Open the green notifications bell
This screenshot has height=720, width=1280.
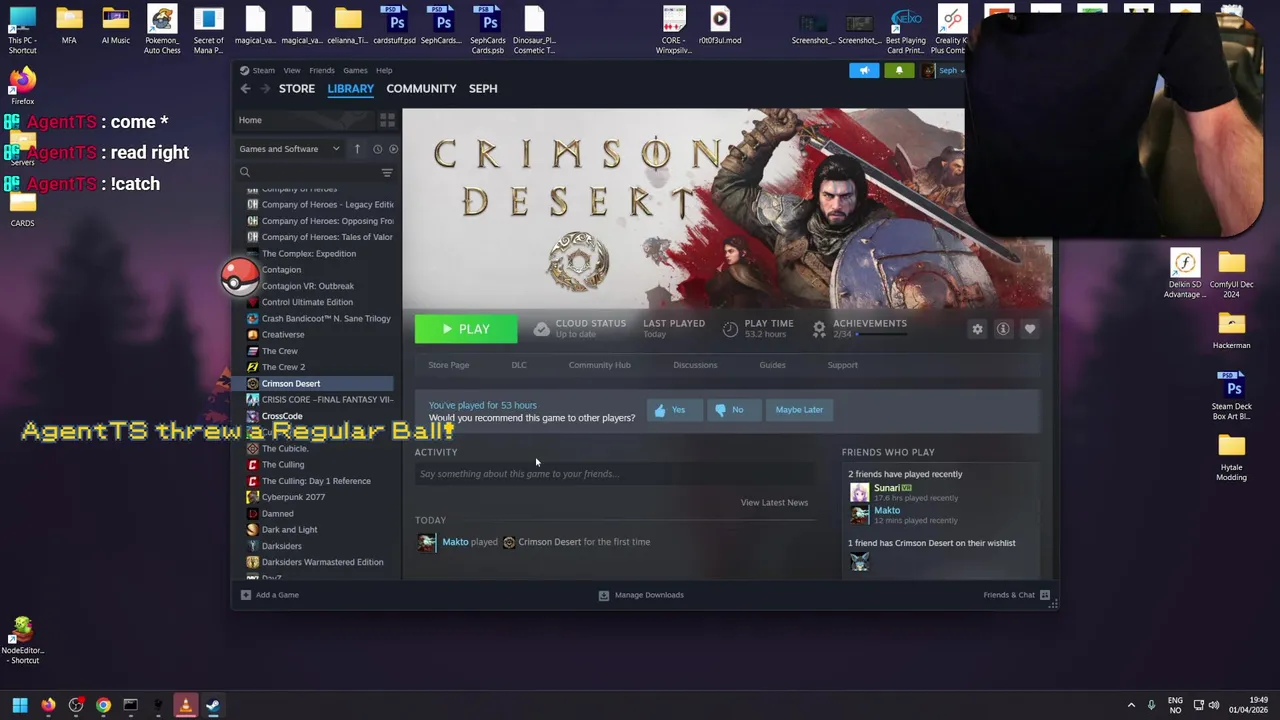point(899,70)
